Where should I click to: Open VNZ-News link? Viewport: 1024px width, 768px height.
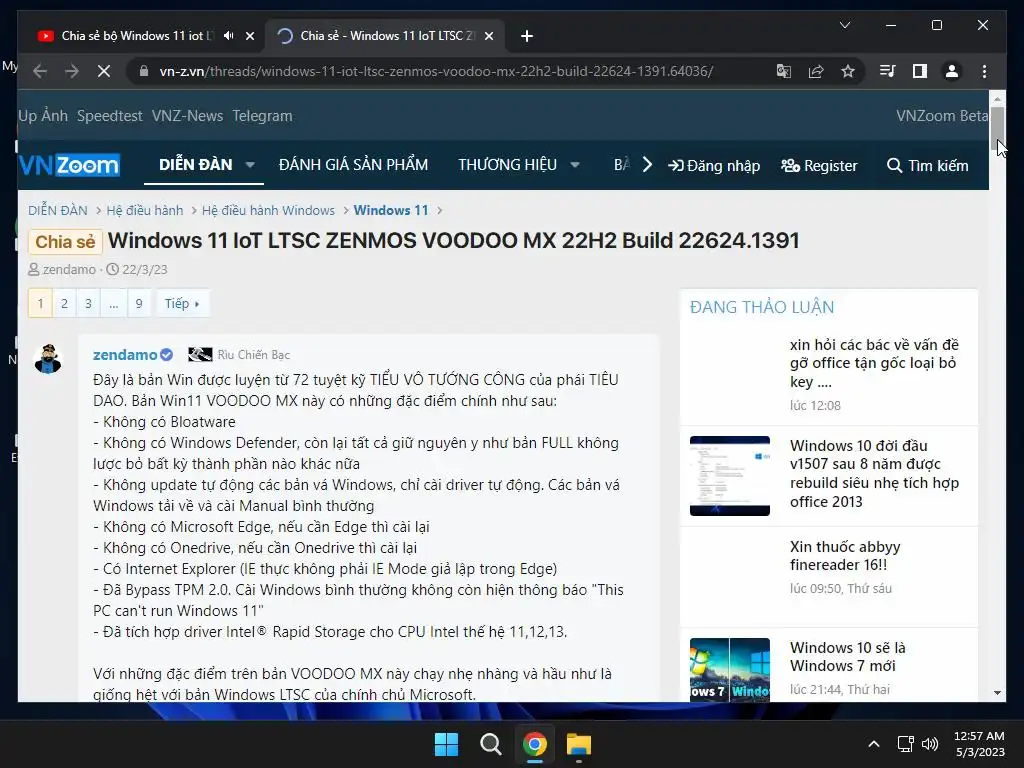(187, 116)
